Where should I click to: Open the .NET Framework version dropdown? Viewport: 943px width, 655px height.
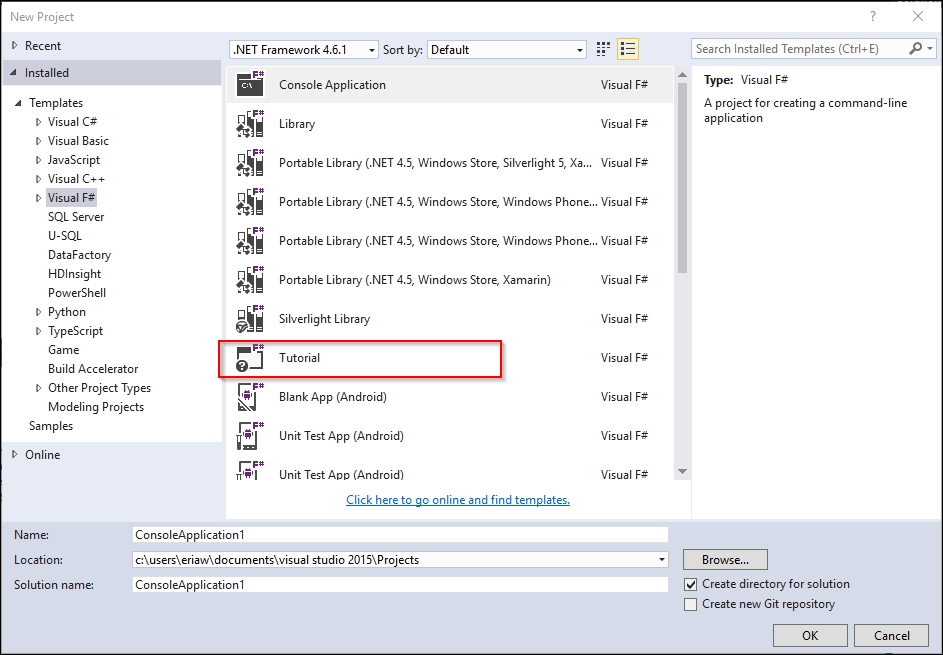pos(304,49)
